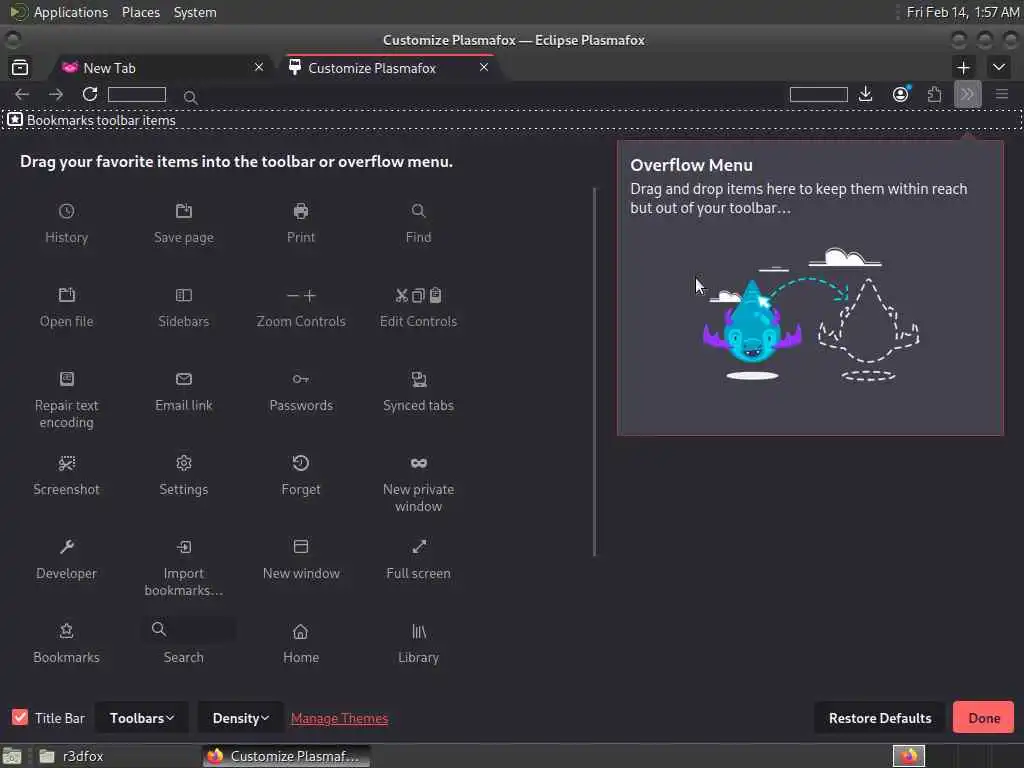Image resolution: width=1024 pixels, height=768 pixels.
Task: Click the Synced tabs icon
Action: pos(418,379)
